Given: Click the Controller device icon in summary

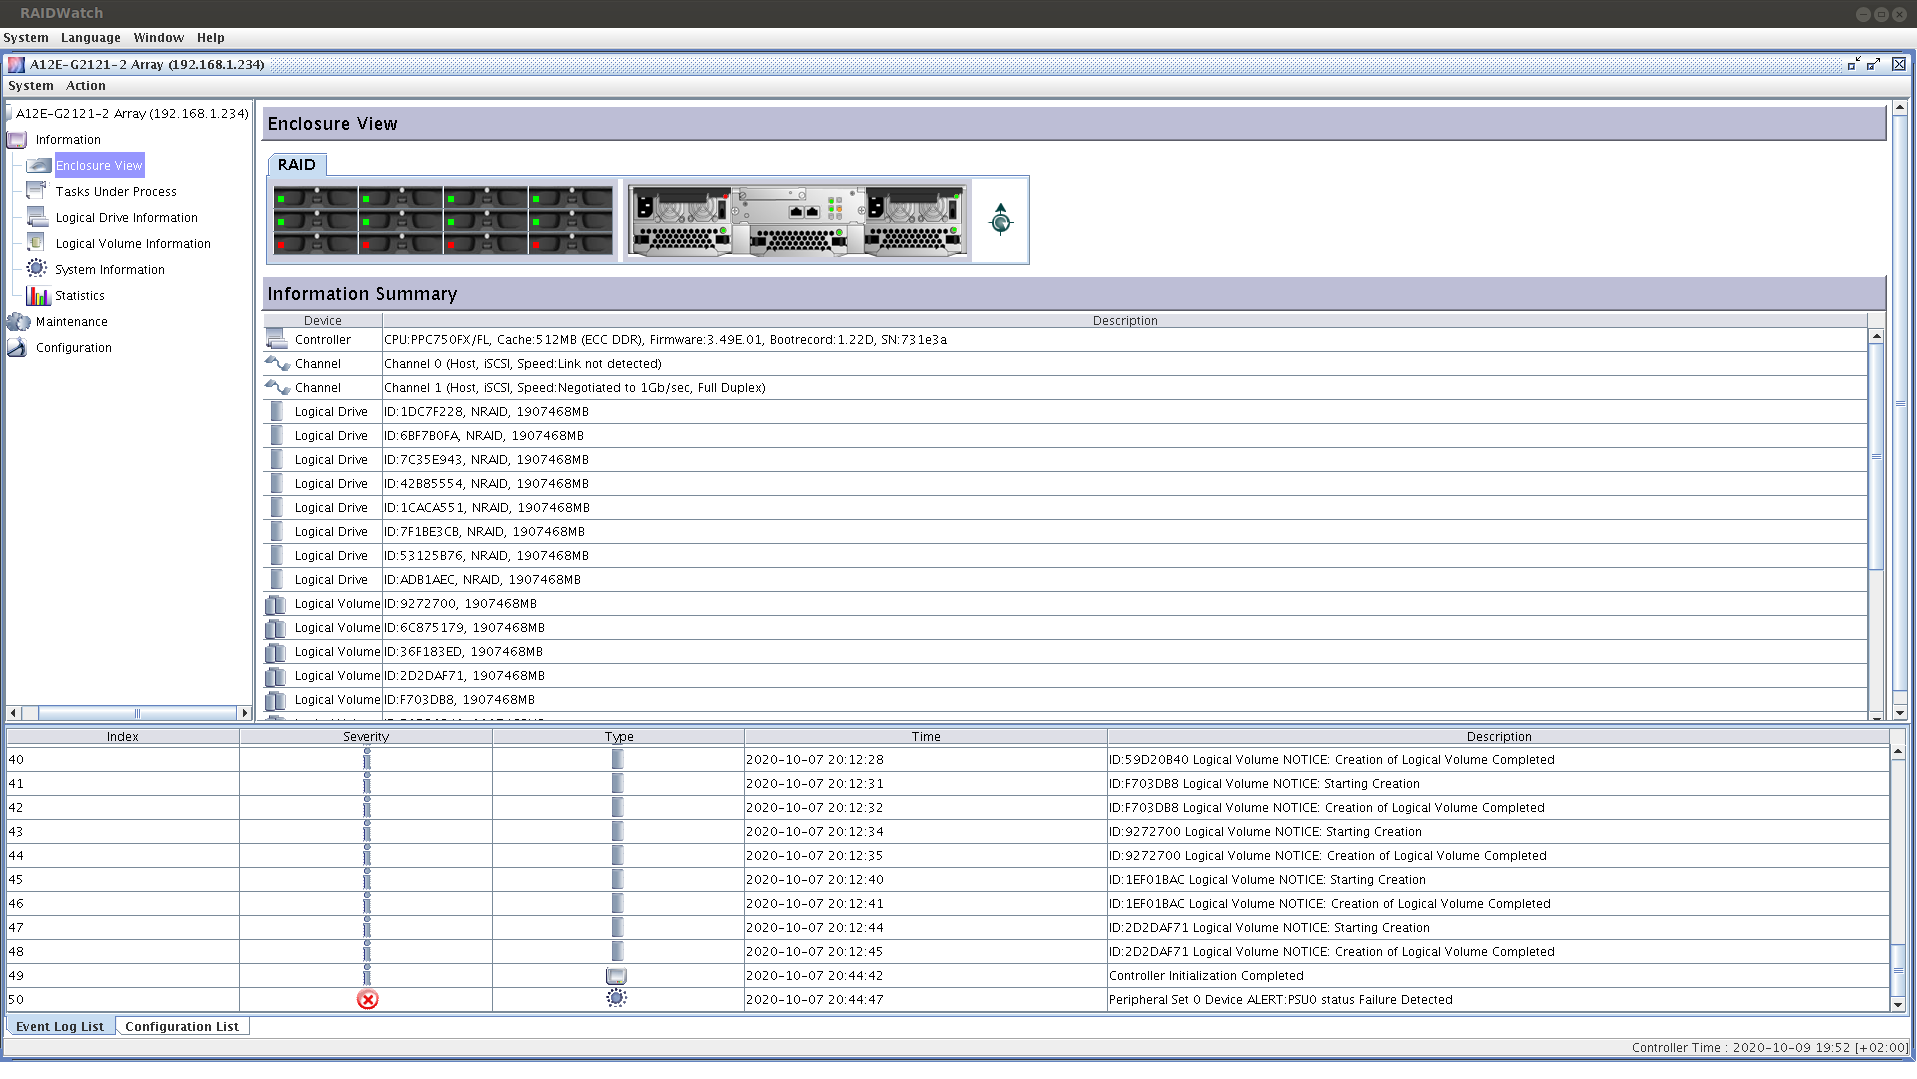Looking at the screenshot, I should pos(277,339).
